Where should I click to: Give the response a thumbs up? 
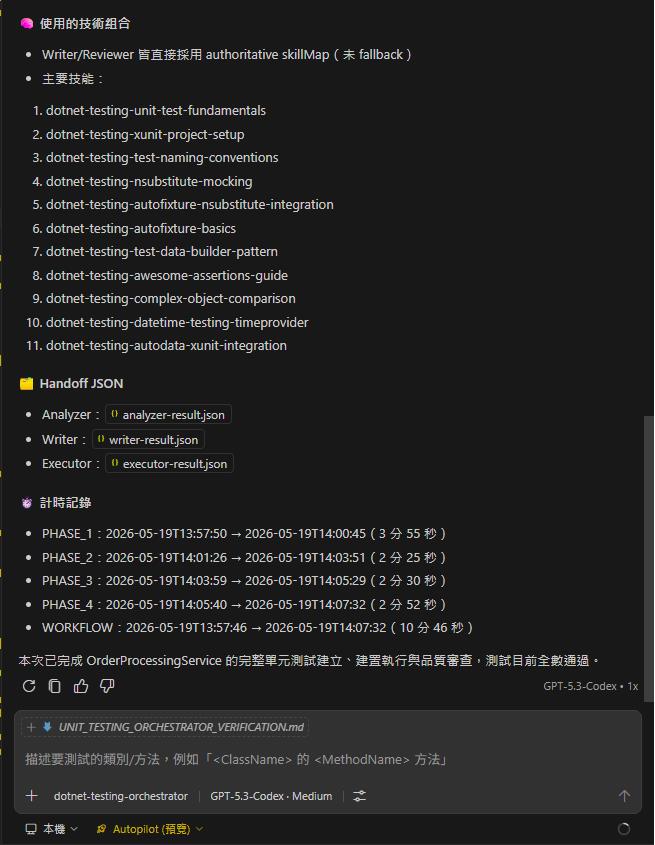[x=81, y=685]
